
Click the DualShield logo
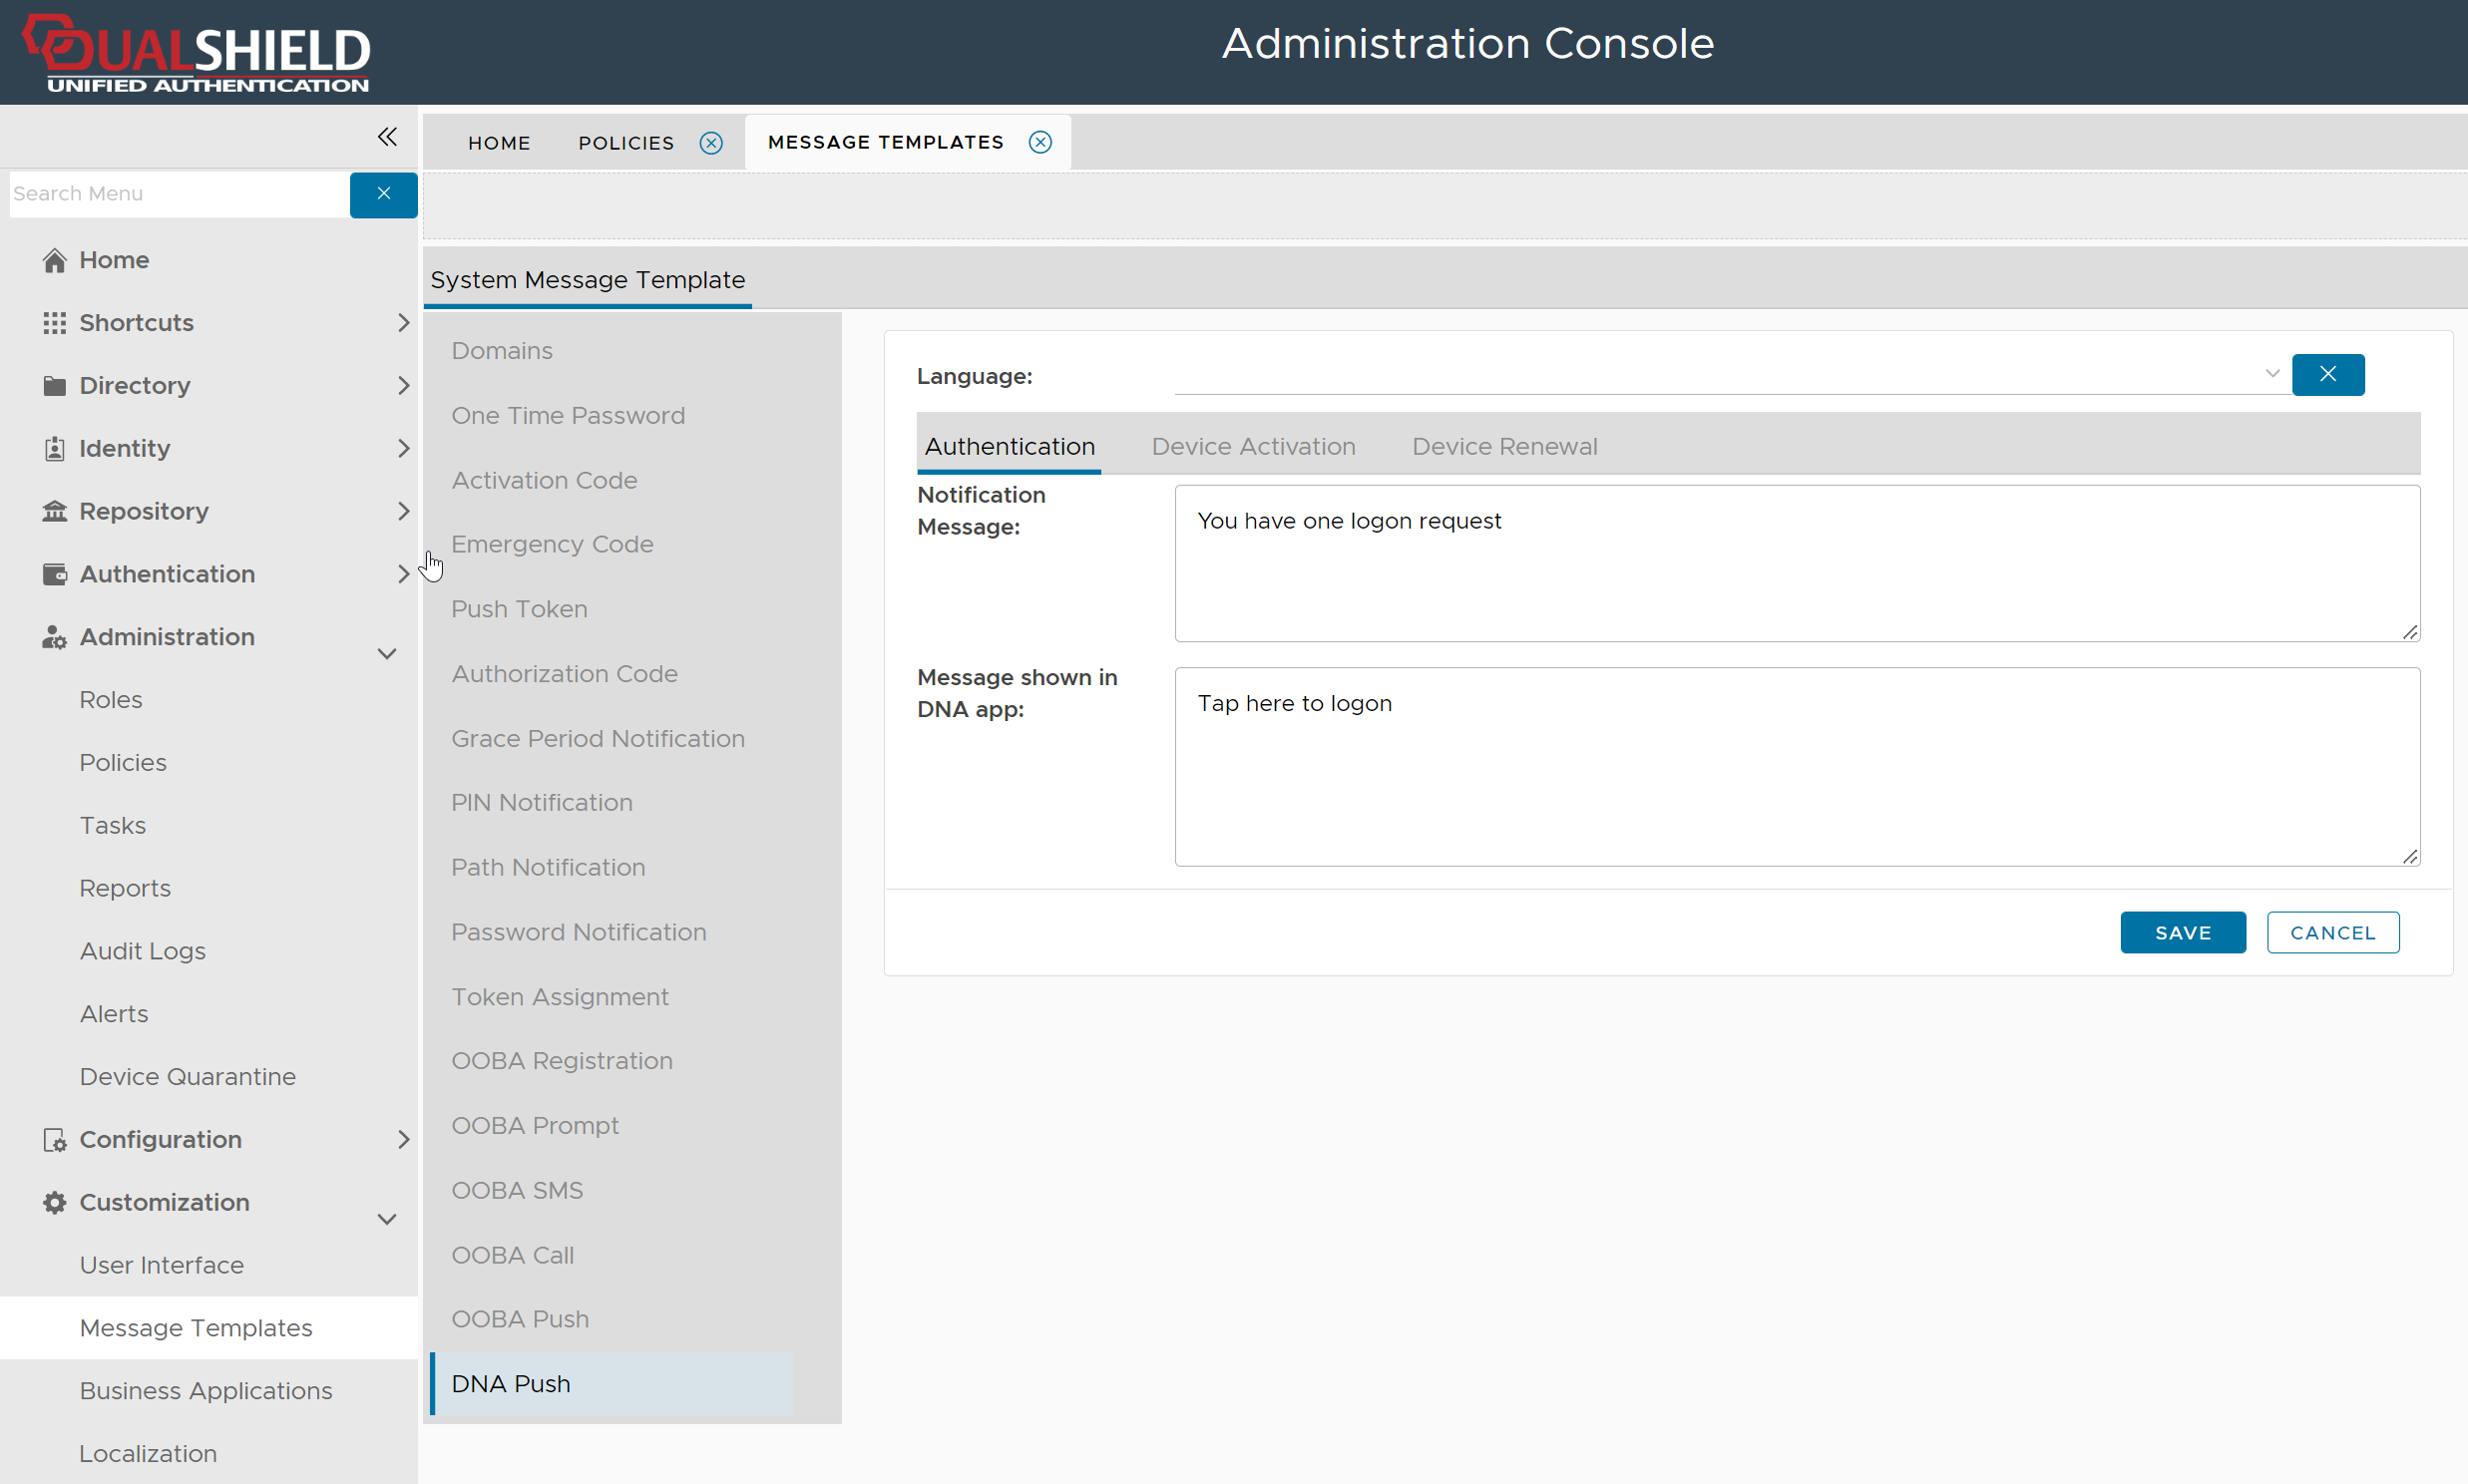click(x=197, y=52)
